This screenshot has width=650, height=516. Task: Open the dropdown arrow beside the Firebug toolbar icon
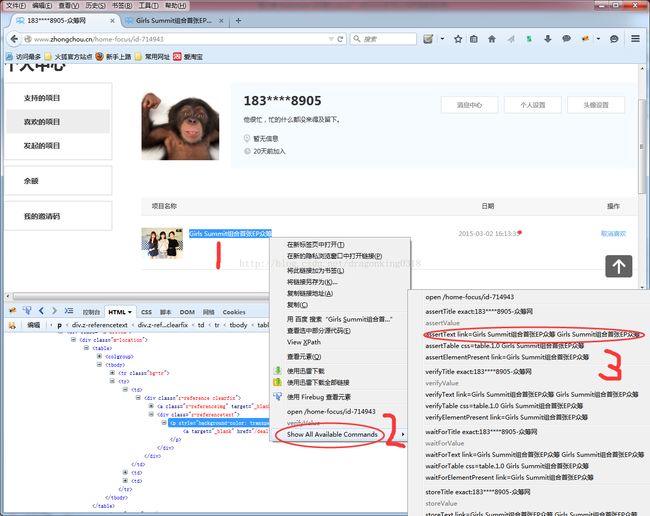(598, 39)
